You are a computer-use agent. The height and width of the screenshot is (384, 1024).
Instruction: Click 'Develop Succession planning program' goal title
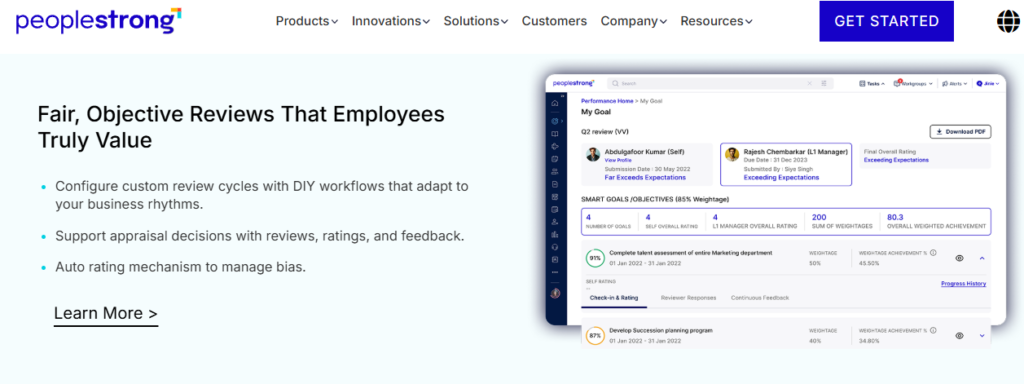(x=660, y=330)
